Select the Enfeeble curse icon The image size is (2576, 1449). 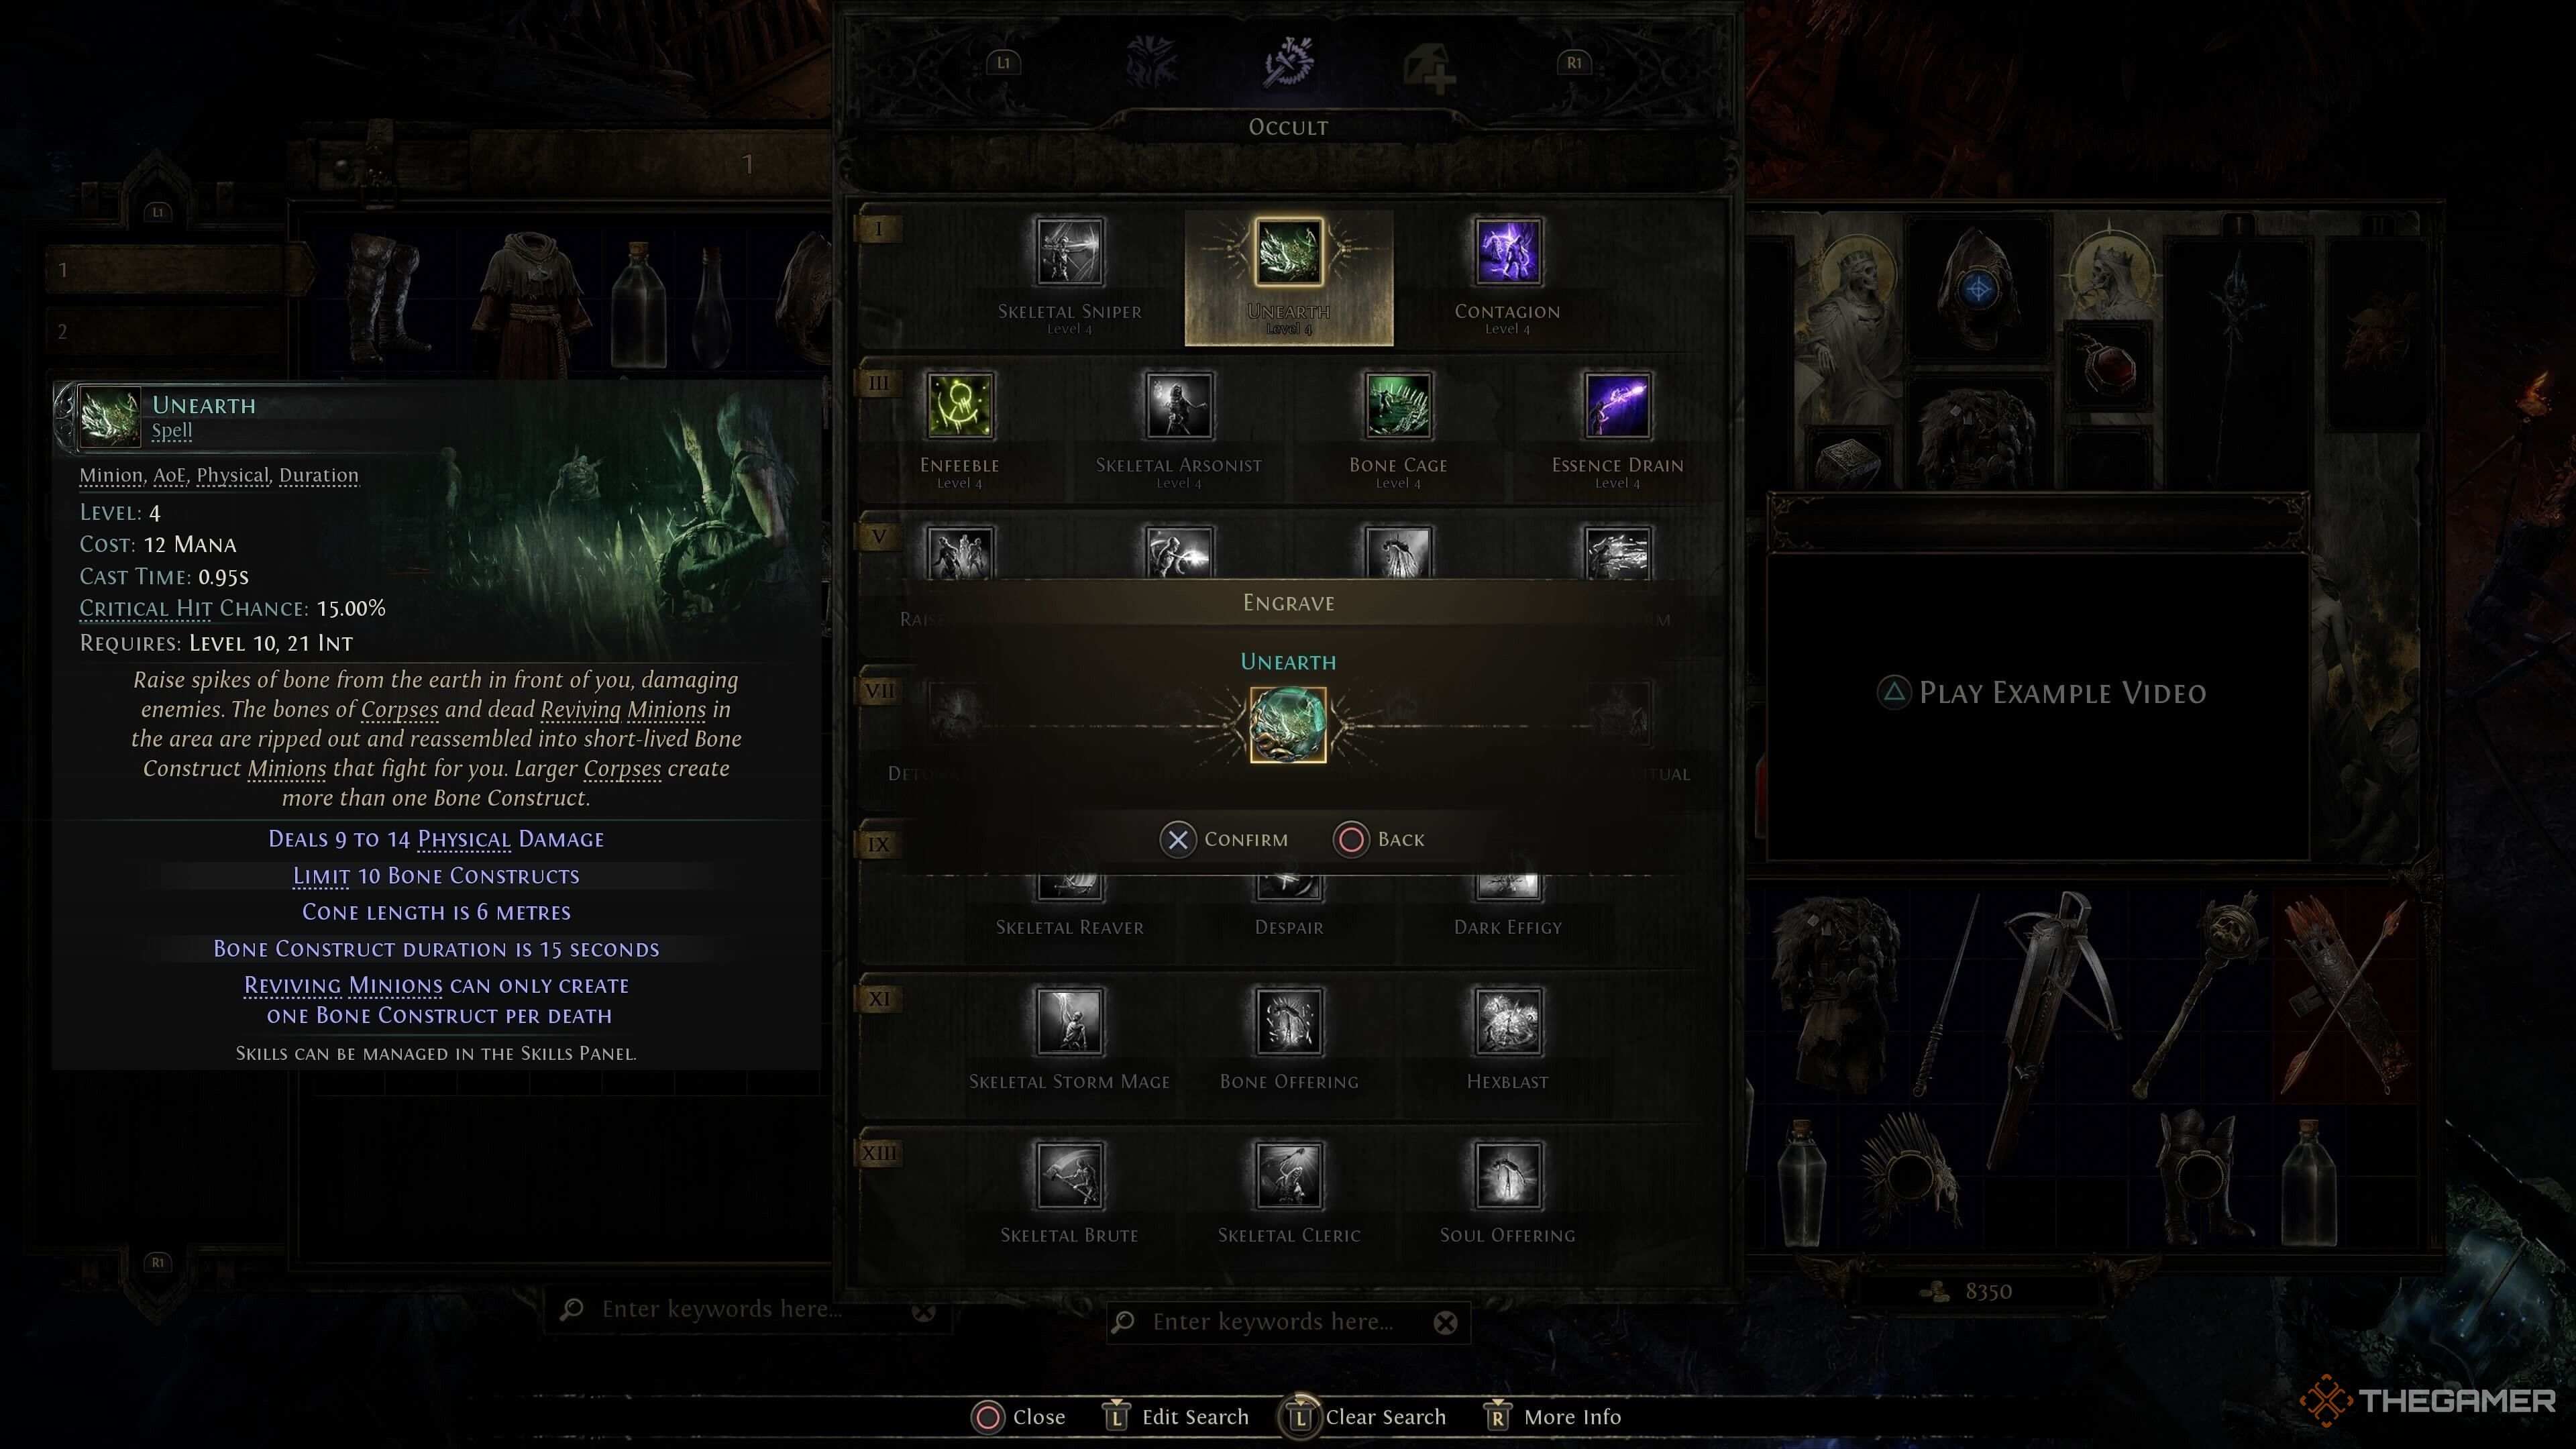click(x=960, y=405)
